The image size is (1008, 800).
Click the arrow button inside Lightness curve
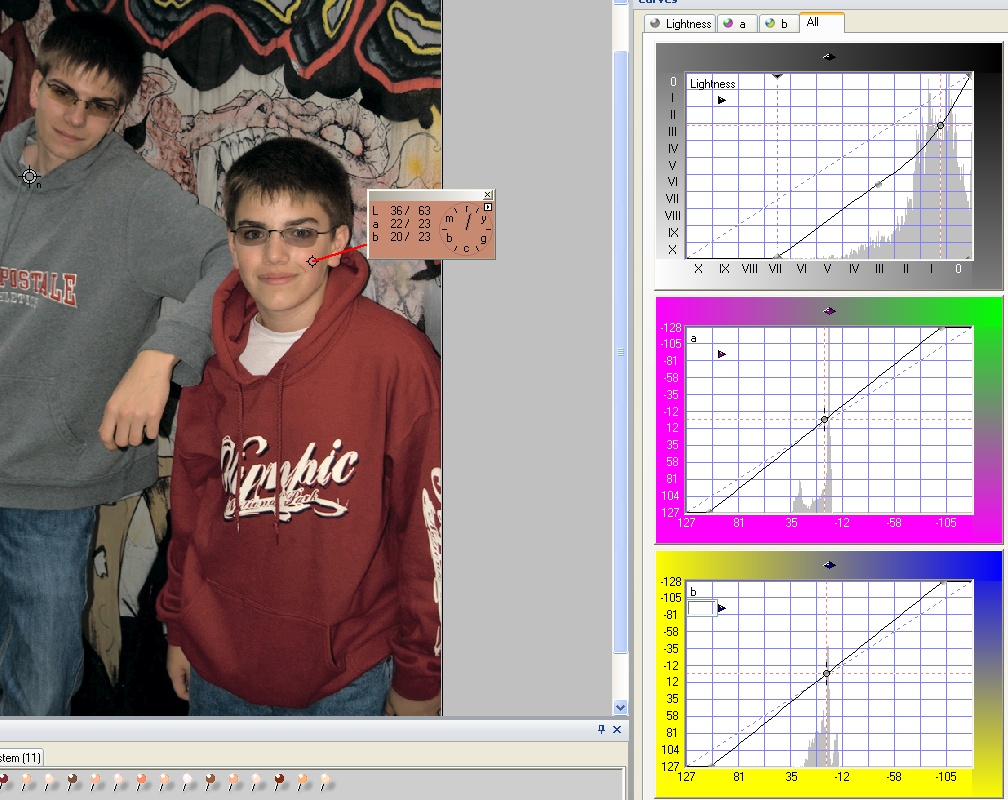(x=721, y=100)
